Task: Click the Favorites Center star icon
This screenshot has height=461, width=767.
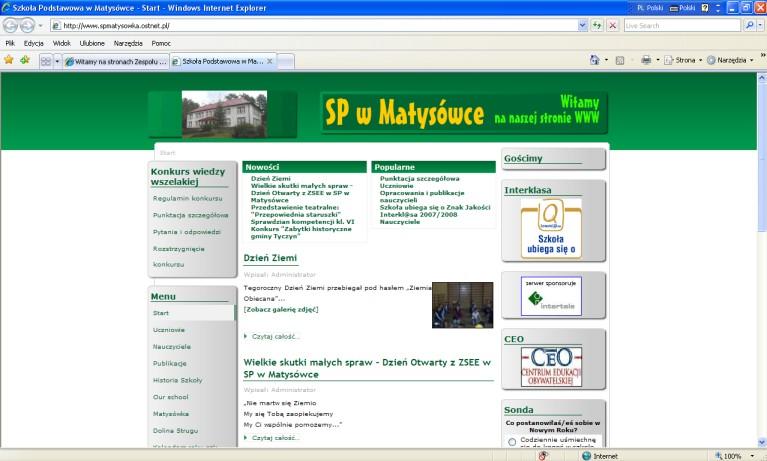Action: pyautogui.click(x=8, y=60)
